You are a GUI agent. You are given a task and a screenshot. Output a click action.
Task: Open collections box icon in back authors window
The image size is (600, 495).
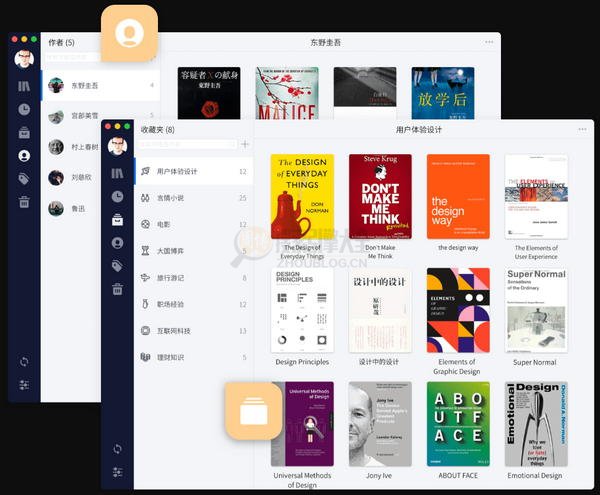pos(24,132)
